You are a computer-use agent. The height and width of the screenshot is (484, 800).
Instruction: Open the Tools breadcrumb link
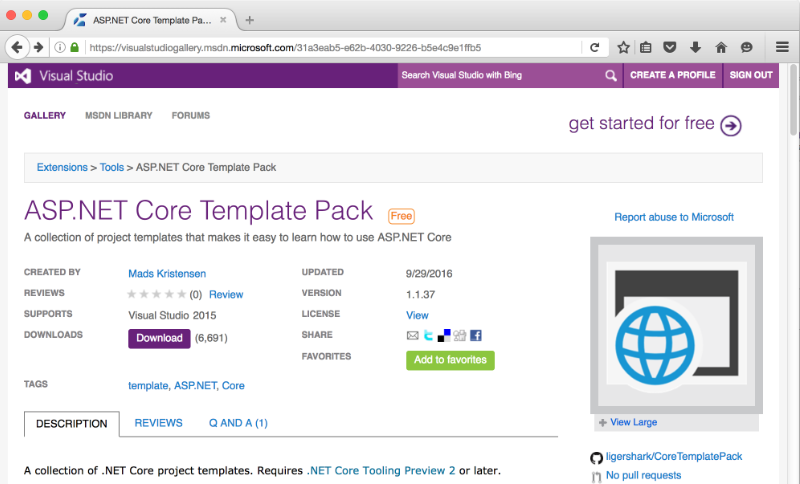112,167
